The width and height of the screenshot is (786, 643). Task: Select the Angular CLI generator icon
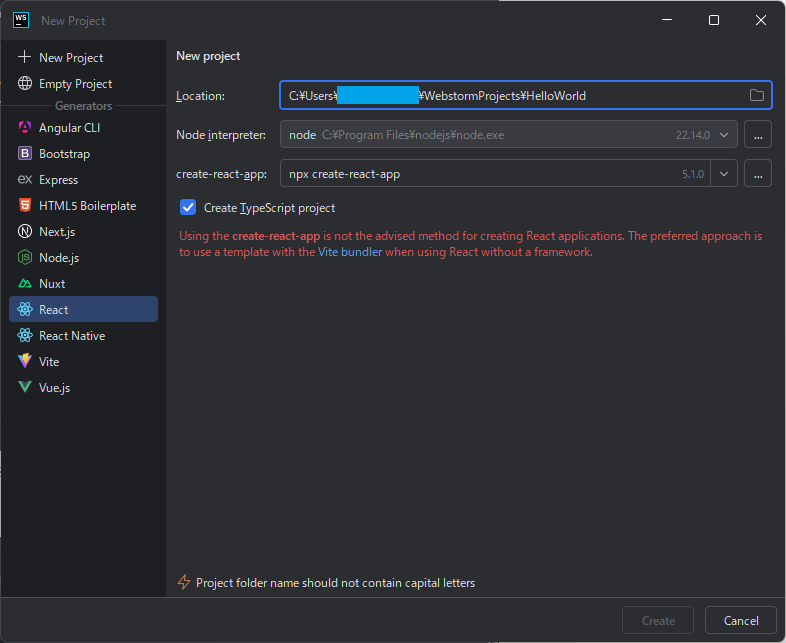click(x=25, y=128)
